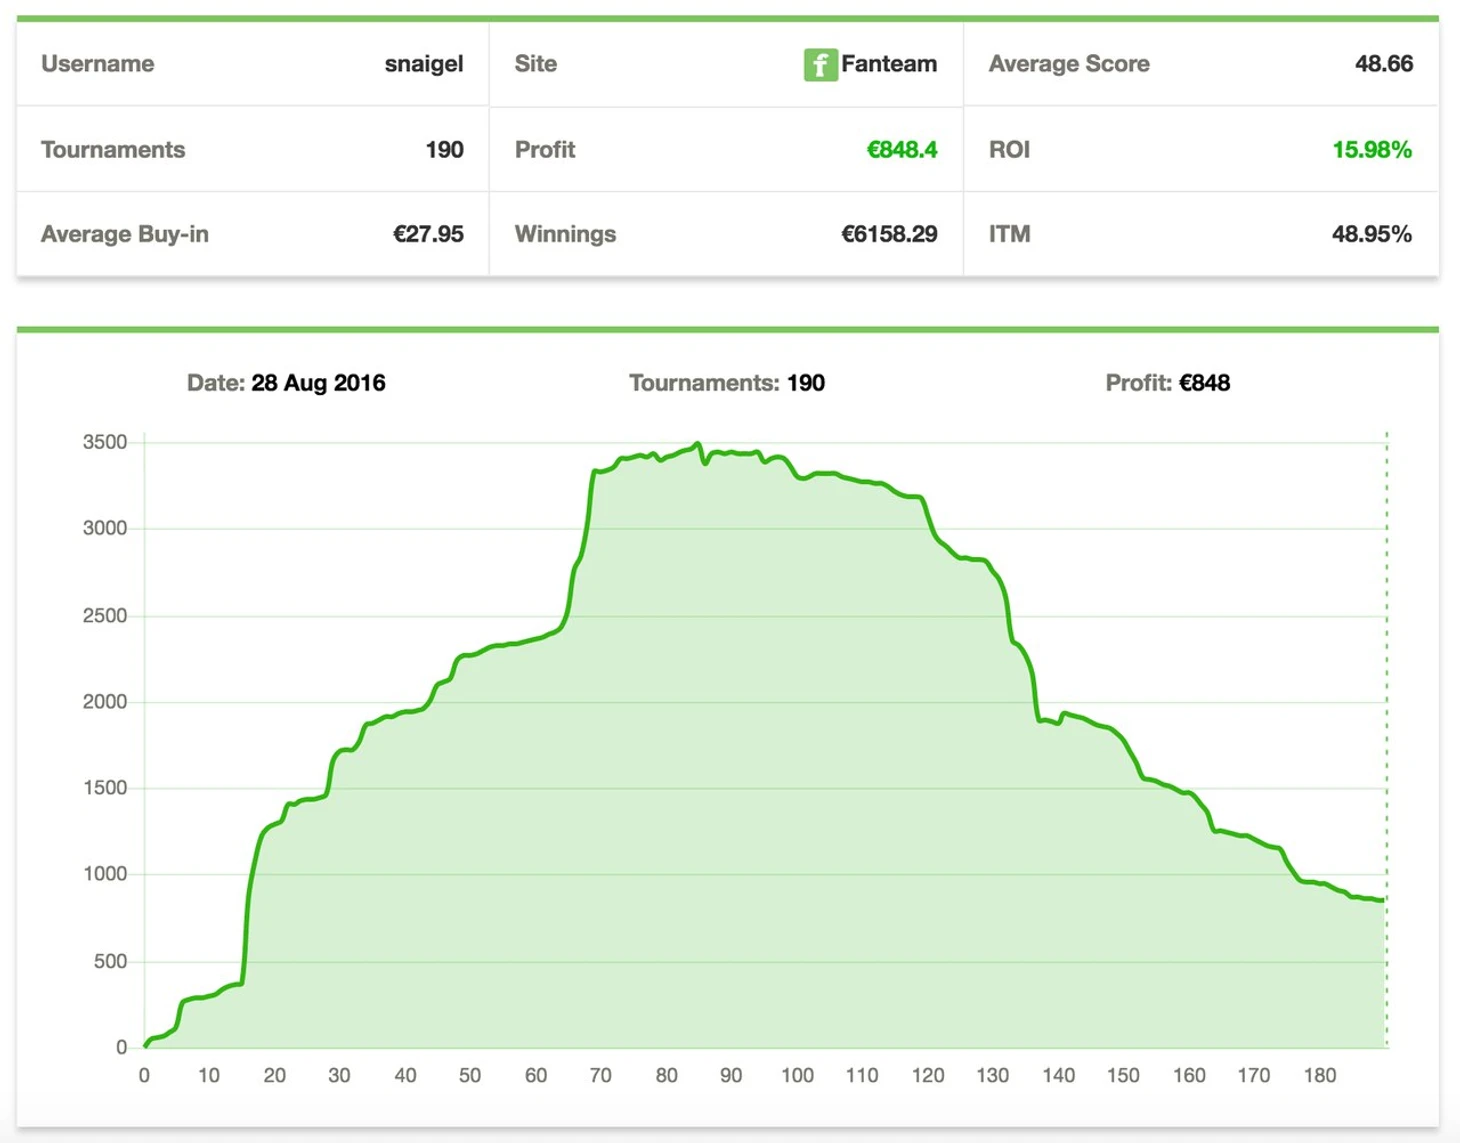Select the Average Score value 48.66
The width and height of the screenshot is (1460, 1143).
pyautogui.click(x=1383, y=64)
